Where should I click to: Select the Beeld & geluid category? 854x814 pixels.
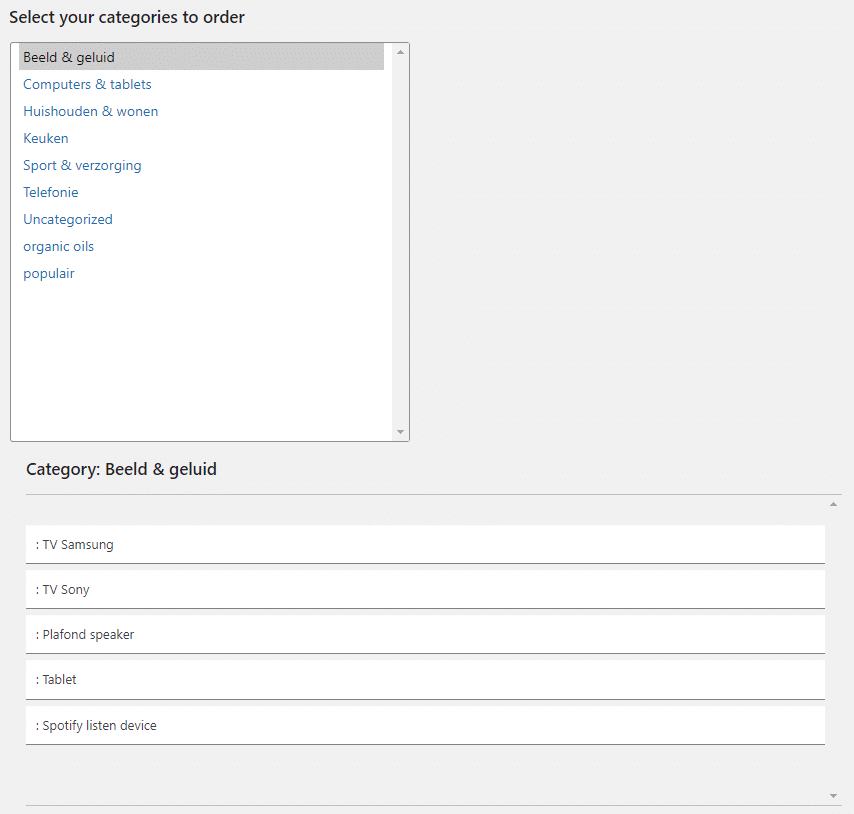pyautogui.click(x=201, y=57)
